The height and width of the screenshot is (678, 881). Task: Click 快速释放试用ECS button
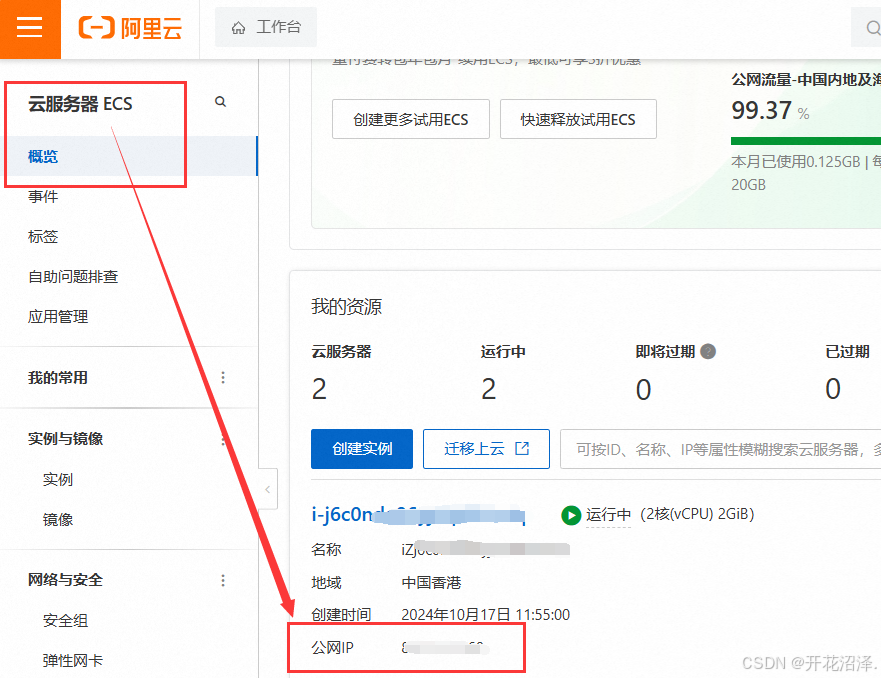(x=578, y=119)
